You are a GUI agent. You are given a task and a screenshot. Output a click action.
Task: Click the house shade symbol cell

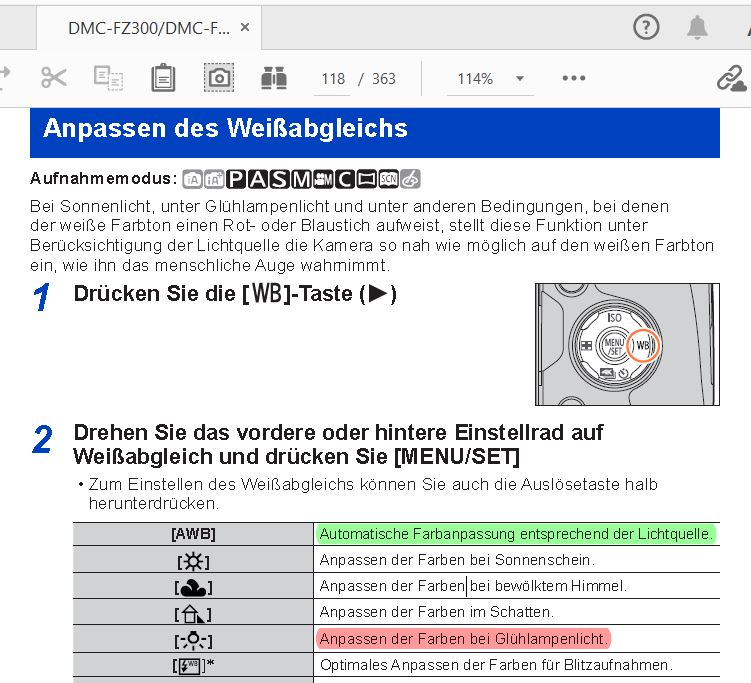coord(193,613)
